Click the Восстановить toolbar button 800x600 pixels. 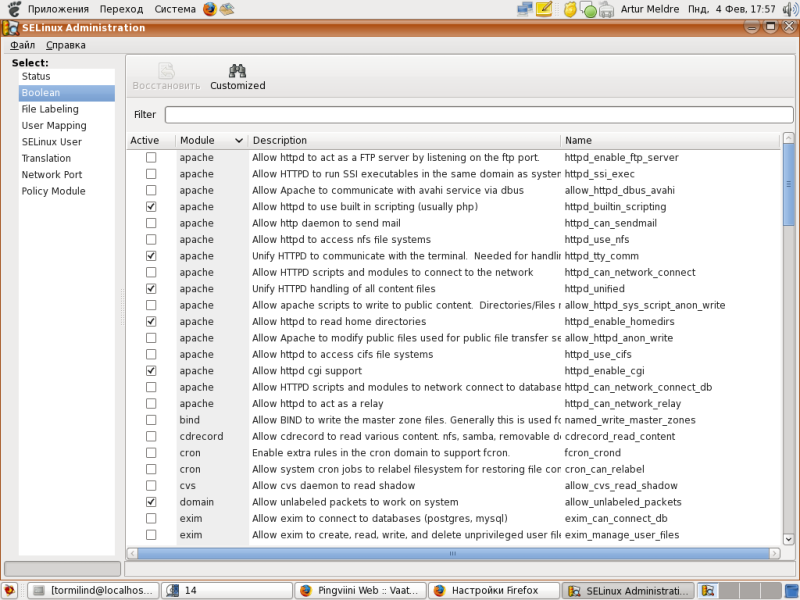point(166,77)
